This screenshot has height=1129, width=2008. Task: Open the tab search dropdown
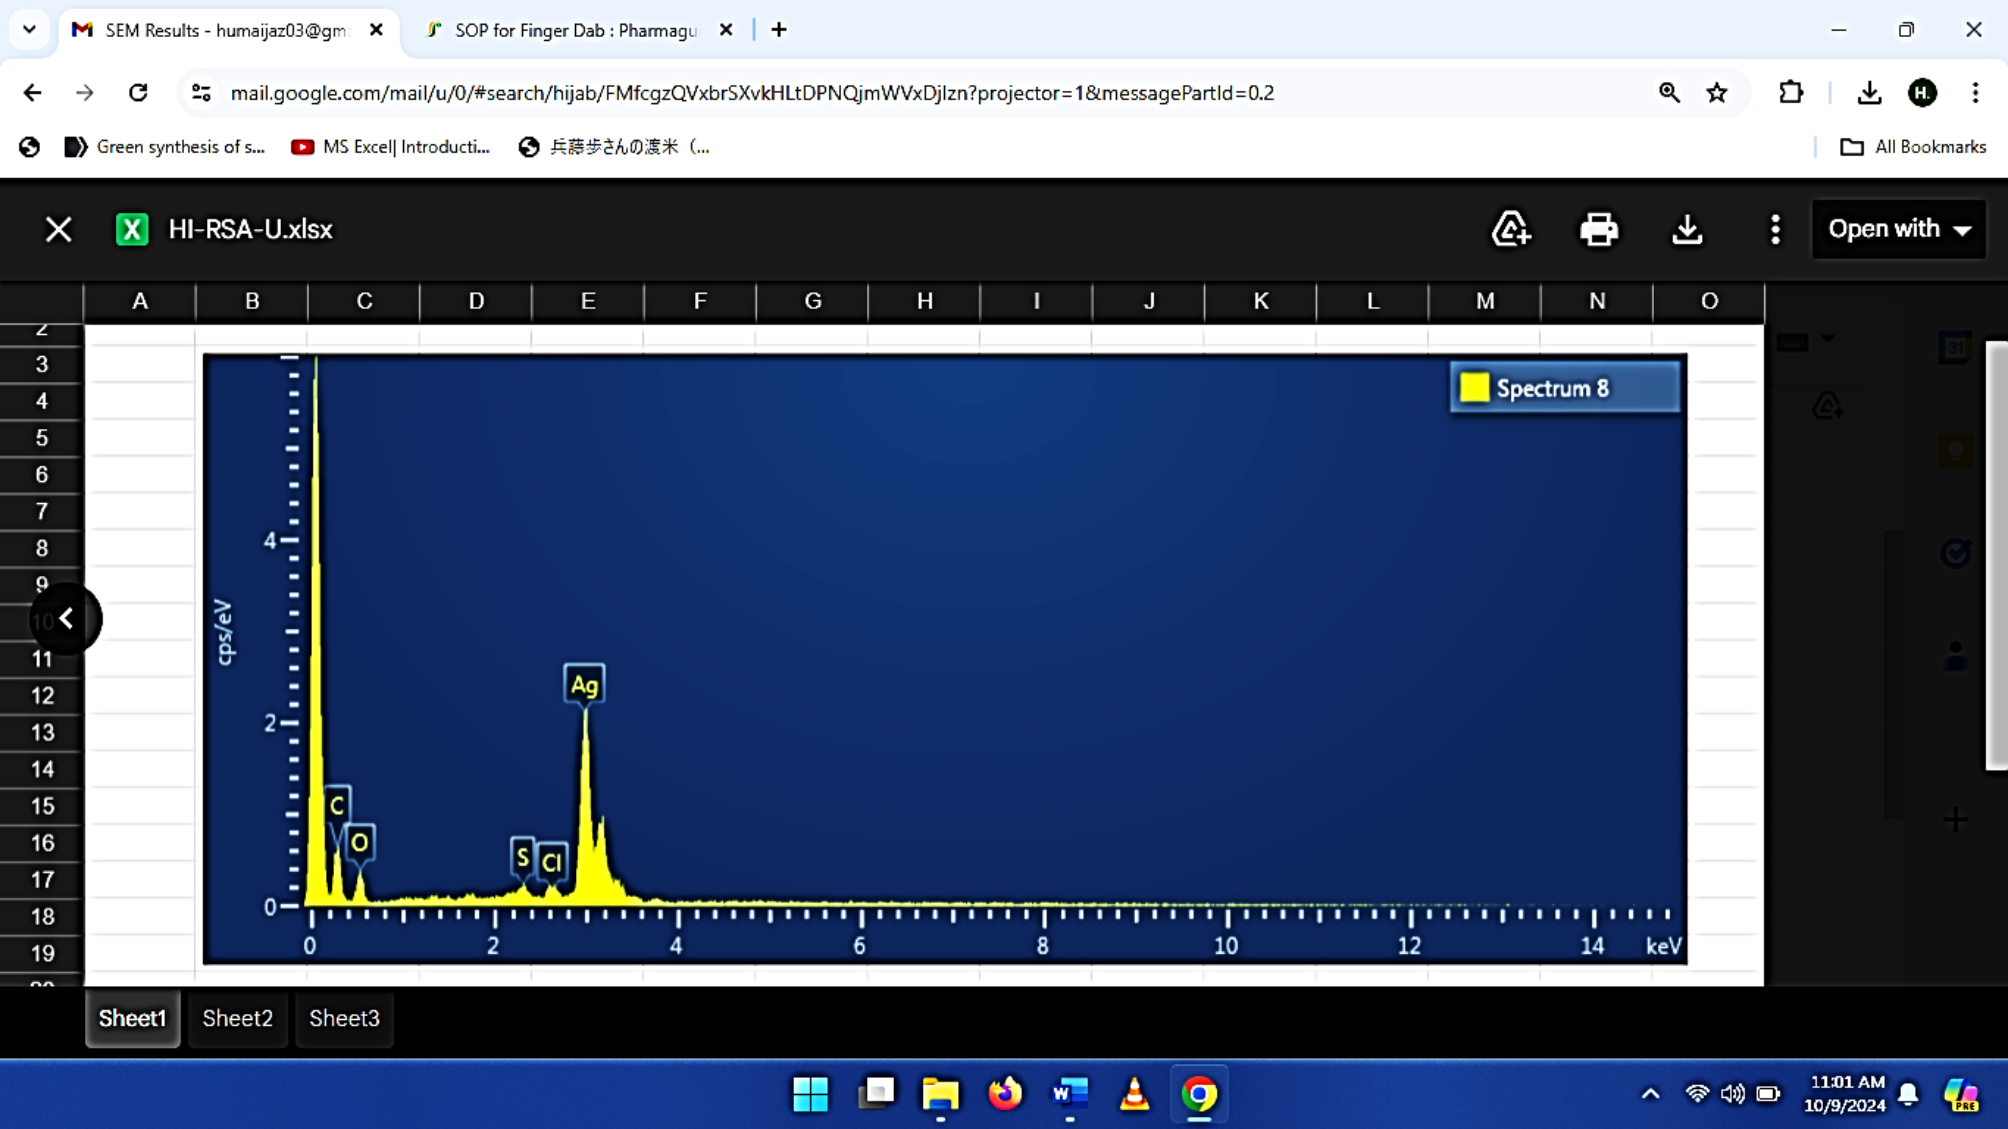click(29, 30)
